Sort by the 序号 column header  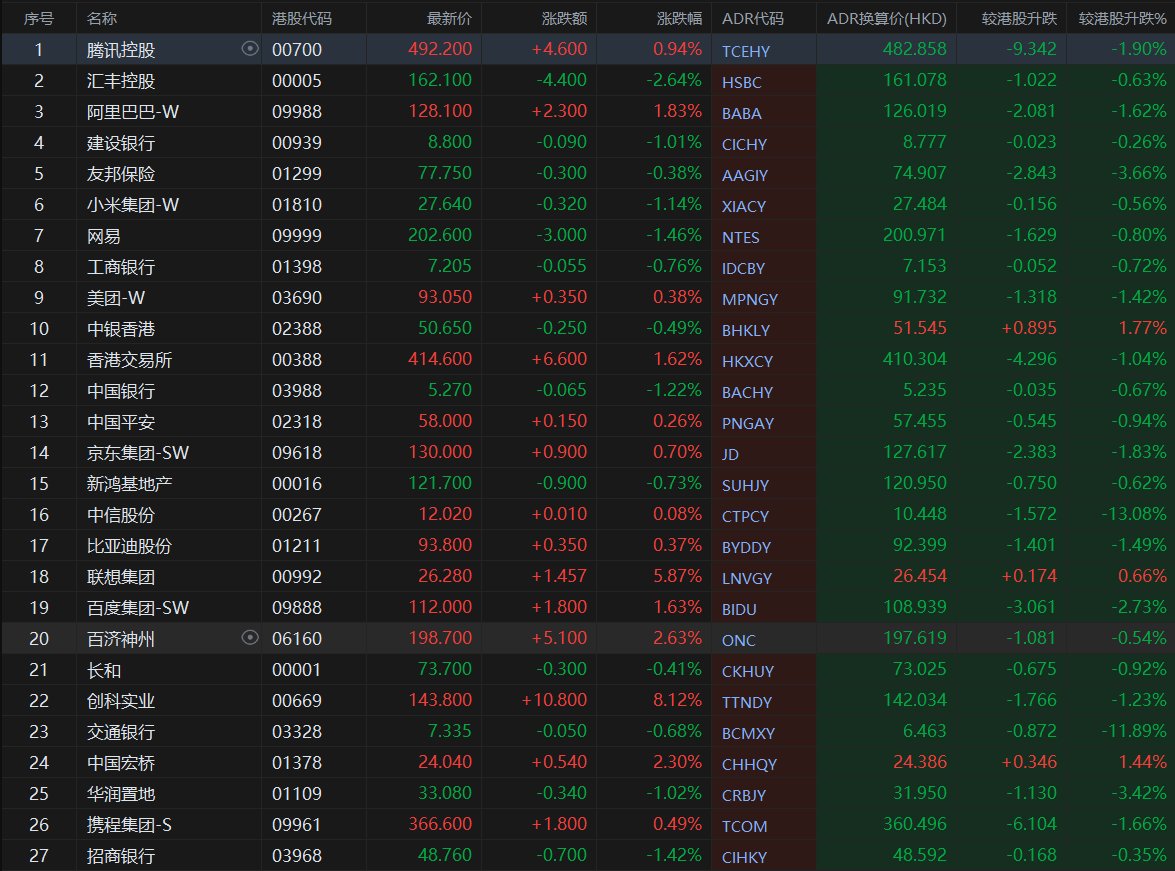[39, 18]
